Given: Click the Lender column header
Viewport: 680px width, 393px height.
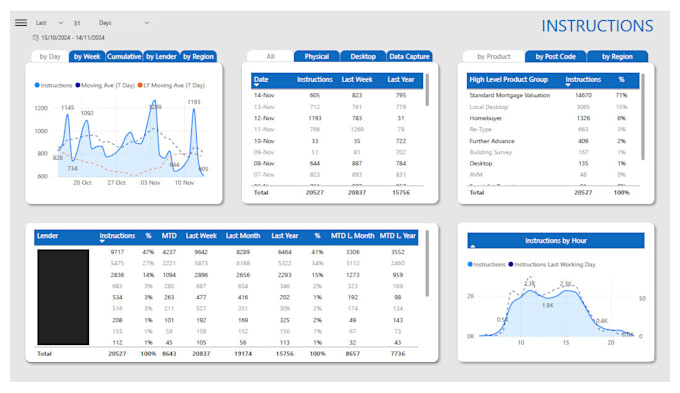Looking at the screenshot, I should tap(48, 236).
